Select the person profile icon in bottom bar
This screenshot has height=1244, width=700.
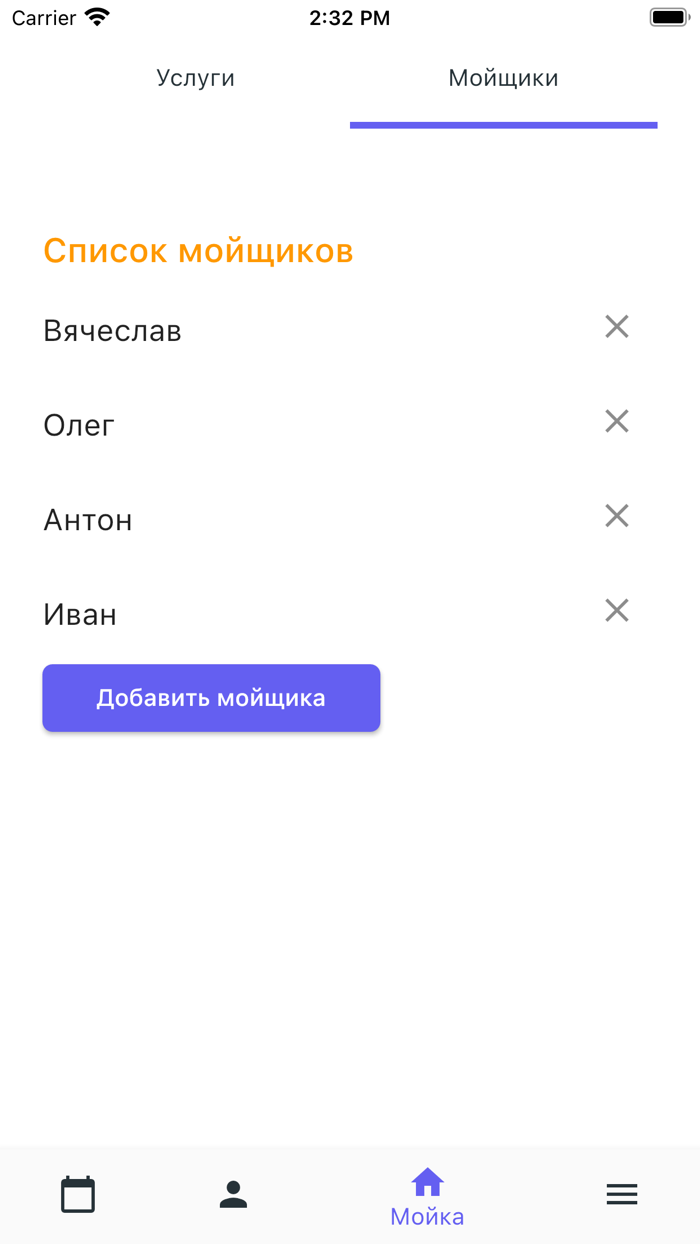pyautogui.click(x=233, y=1193)
